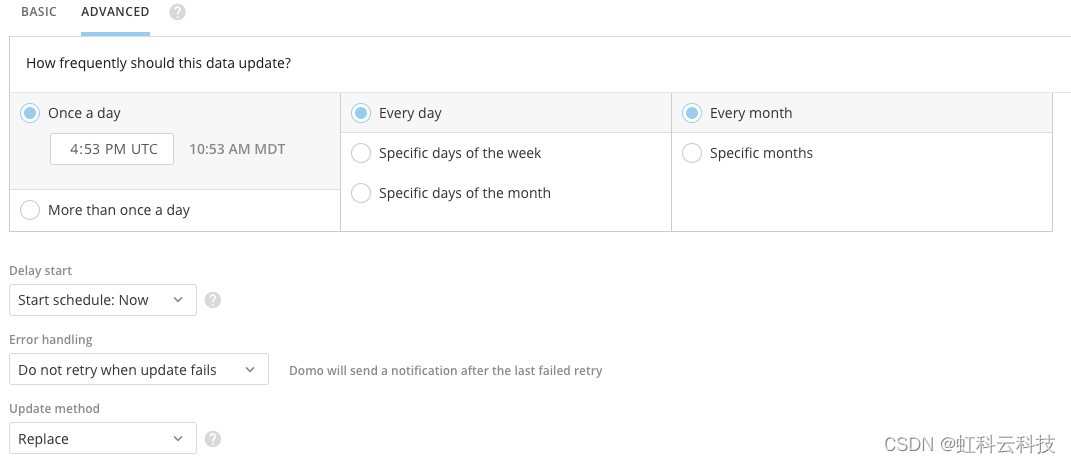The image size is (1071, 463).
Task: Click the help icon beside the ADVANCED tab
Action: click(x=178, y=12)
